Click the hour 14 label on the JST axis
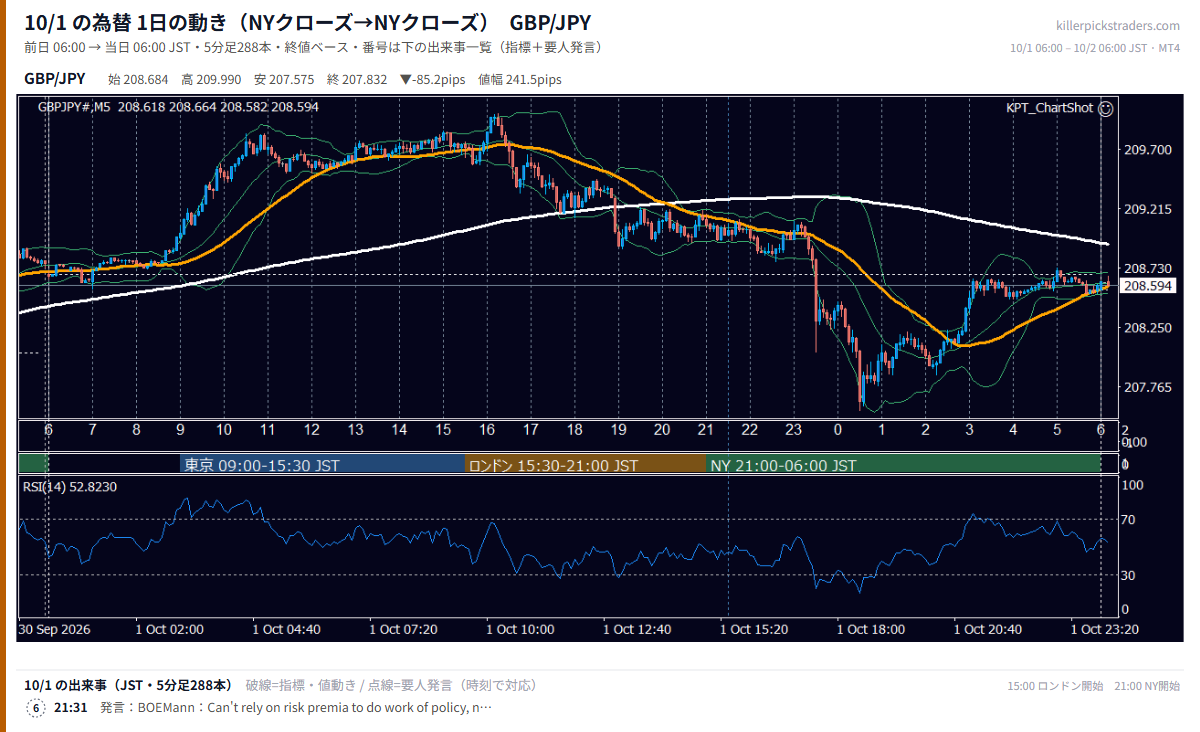Screen dimensions: 1200x732 (x=399, y=429)
